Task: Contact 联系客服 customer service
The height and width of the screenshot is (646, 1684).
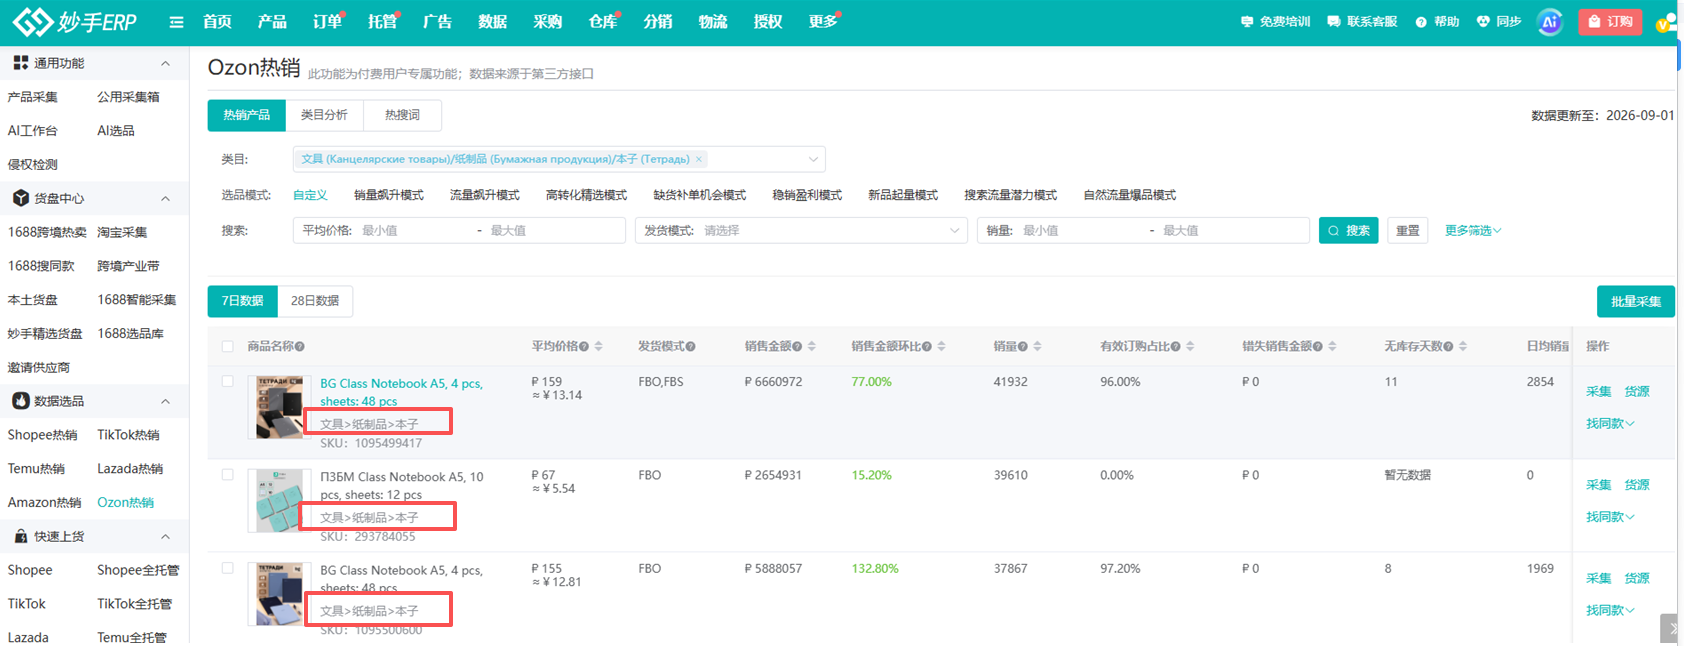Action: (1362, 21)
